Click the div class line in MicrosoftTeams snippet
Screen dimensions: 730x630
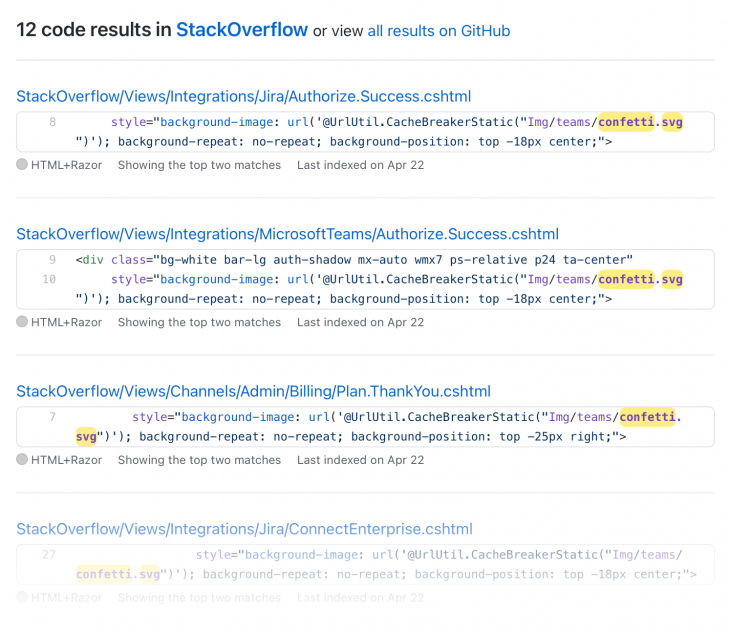[354, 260]
